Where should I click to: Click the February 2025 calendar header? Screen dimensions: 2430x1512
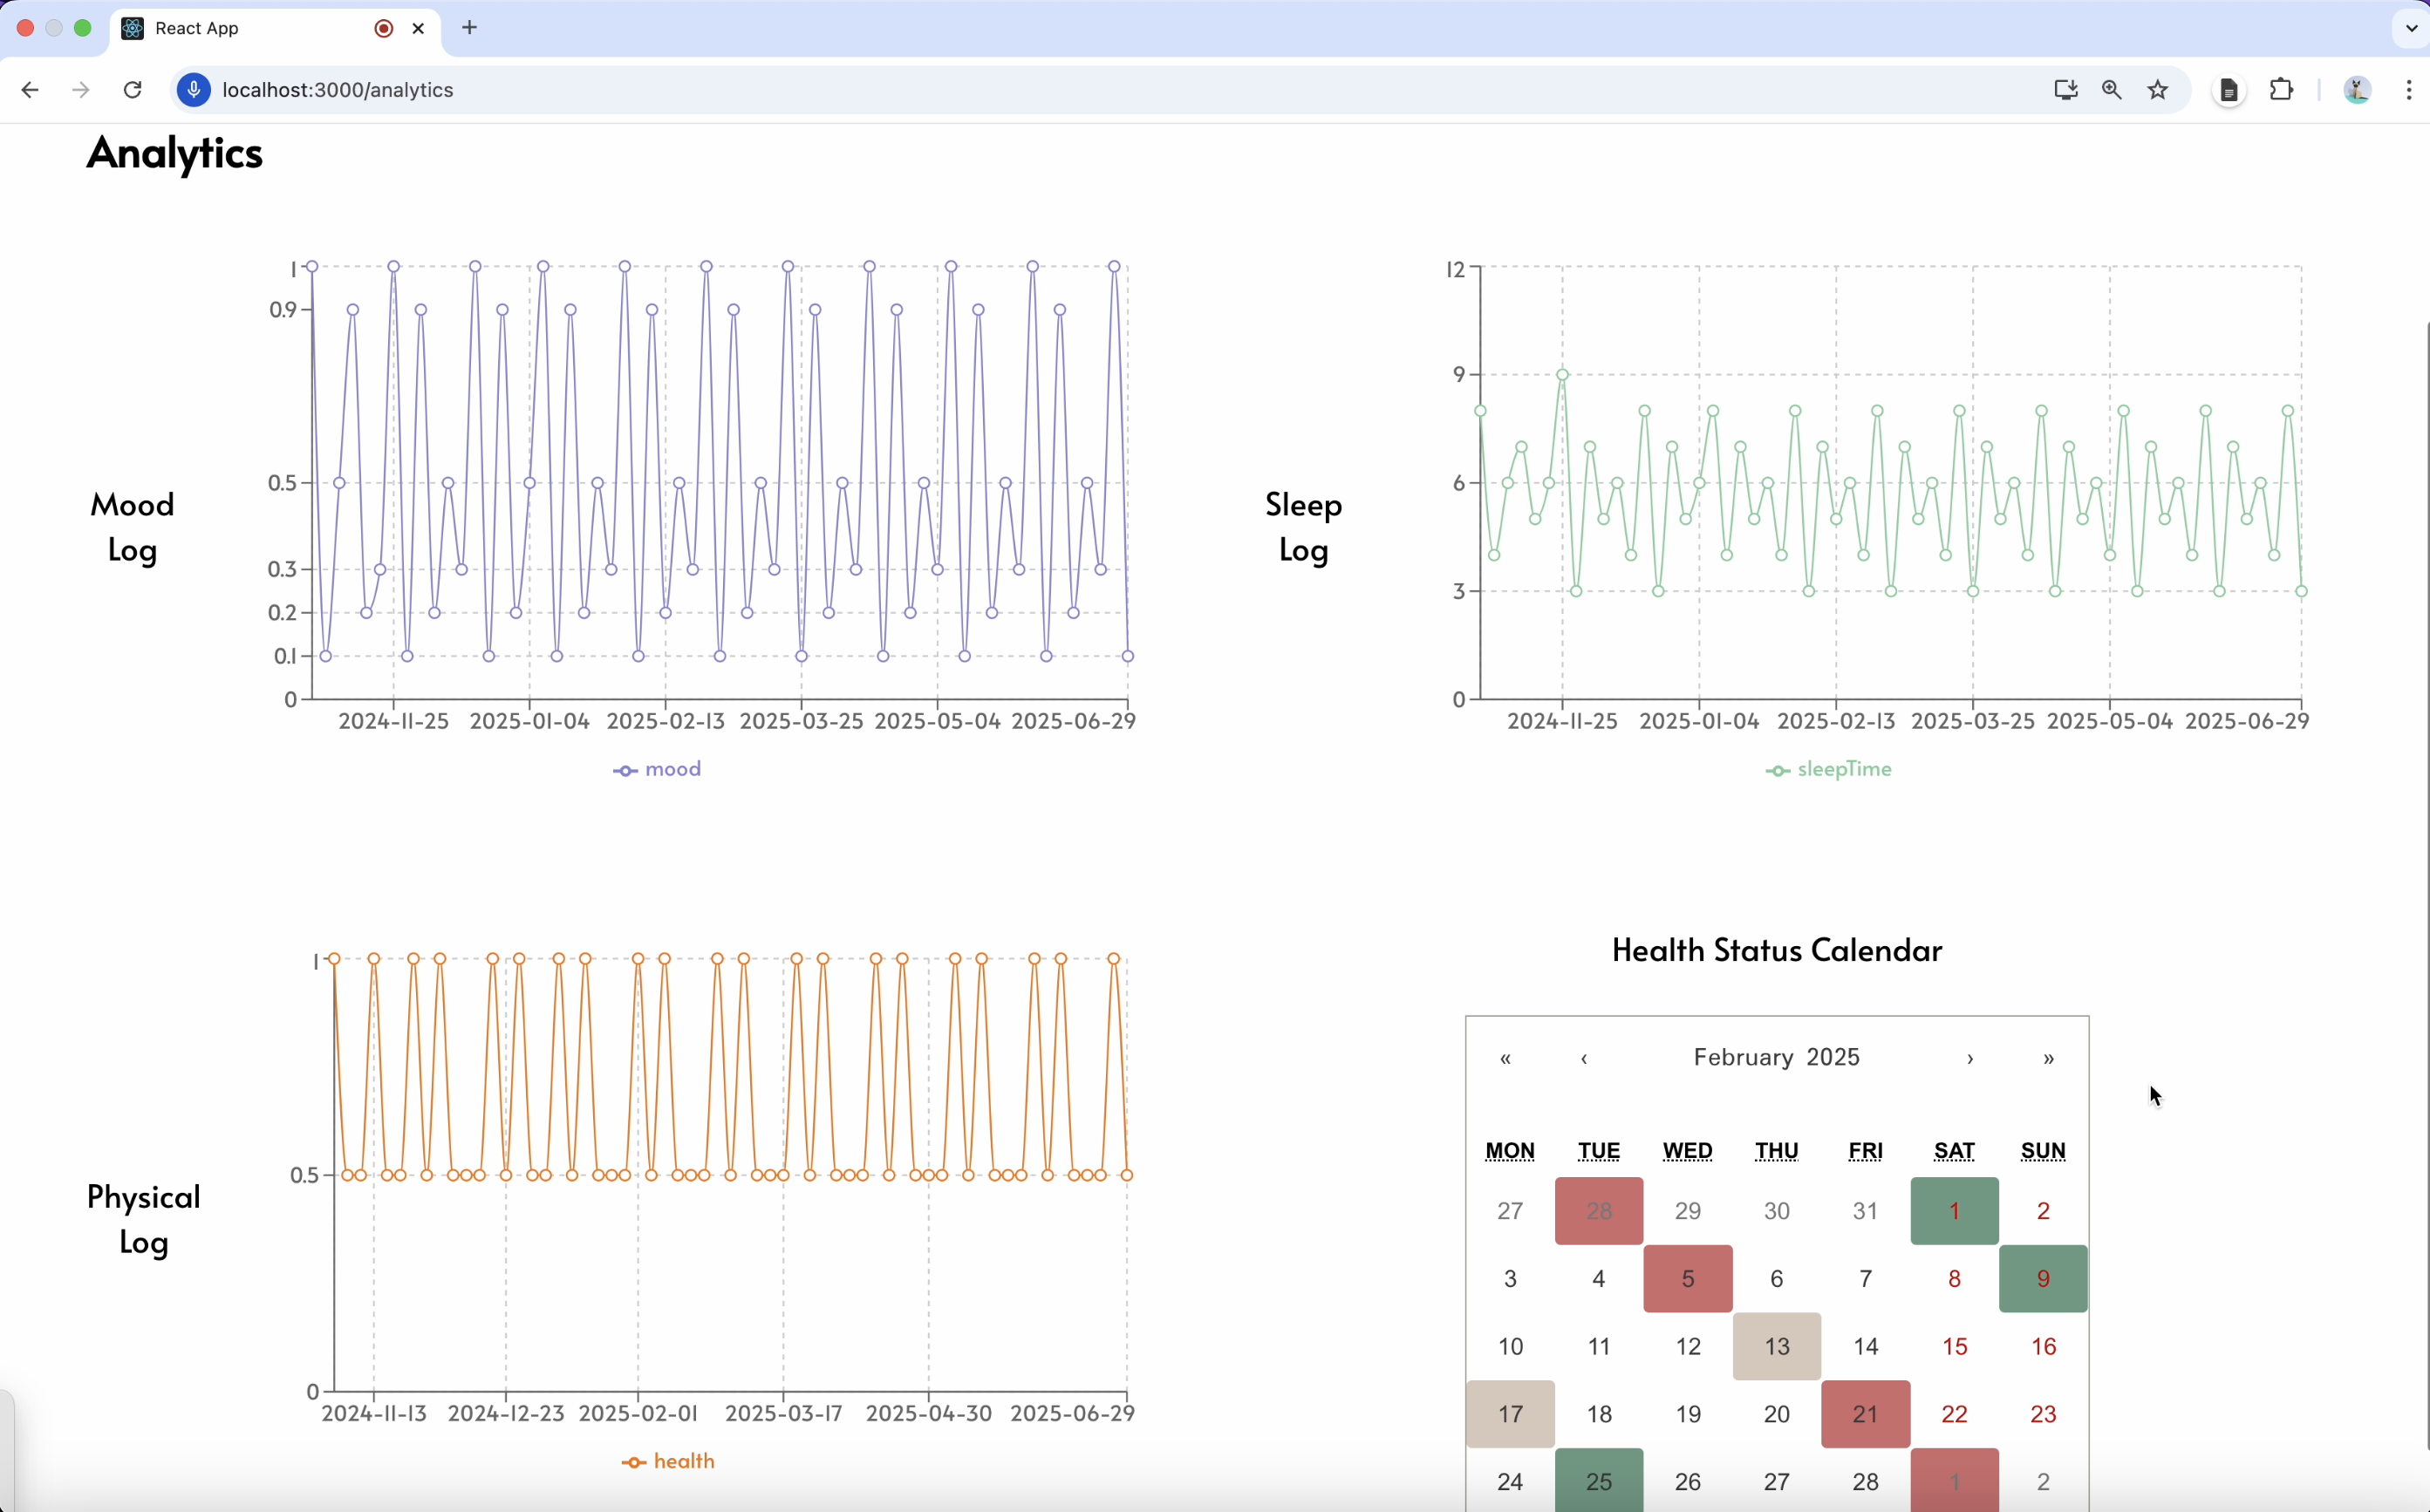coord(1776,1058)
